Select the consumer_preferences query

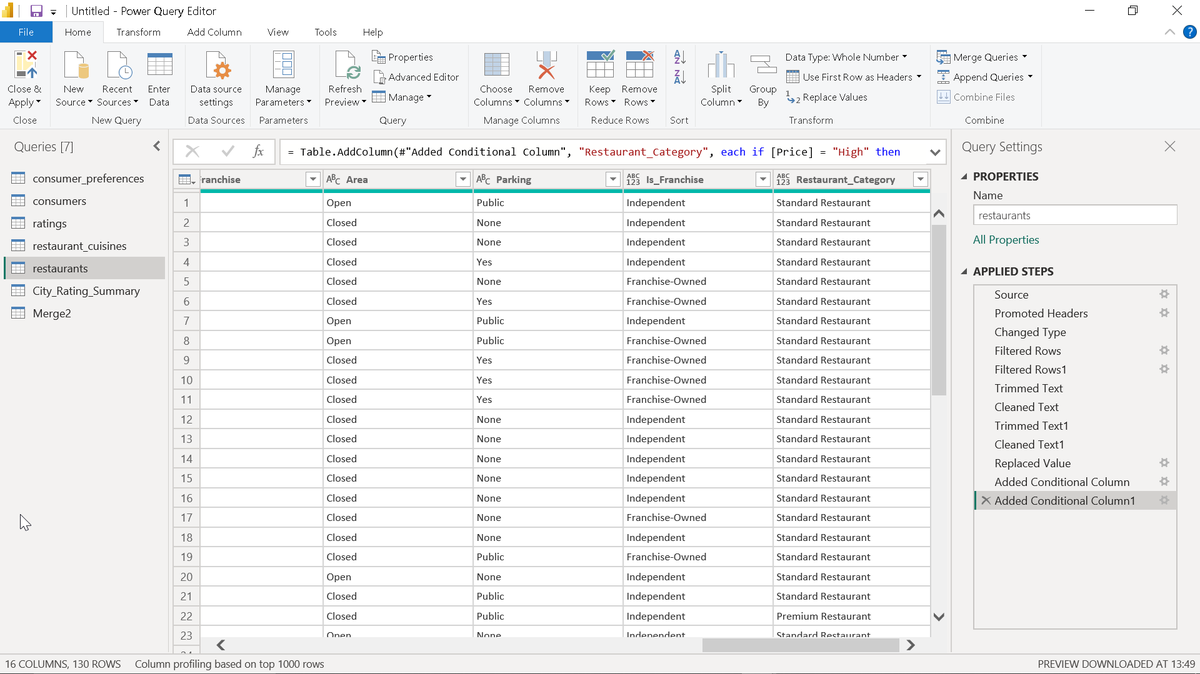pos(86,178)
